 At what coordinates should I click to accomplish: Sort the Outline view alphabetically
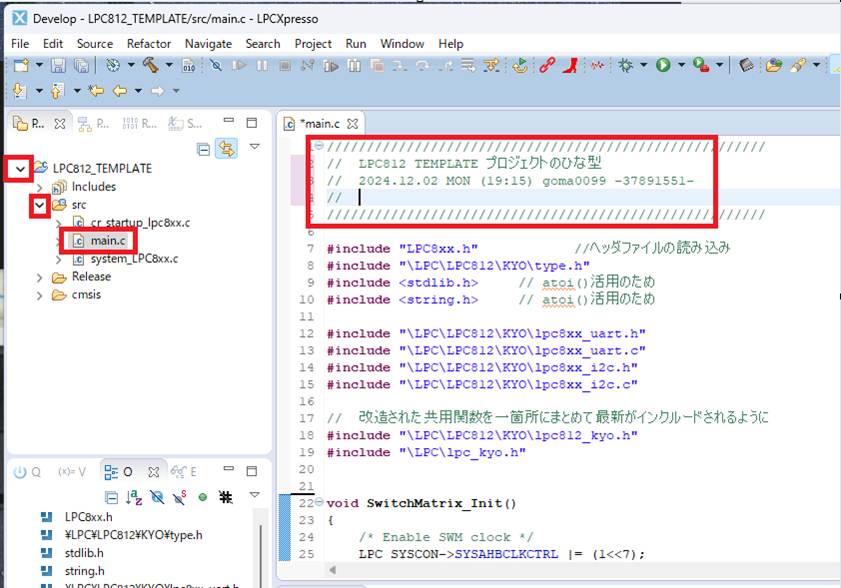pyautogui.click(x=135, y=496)
